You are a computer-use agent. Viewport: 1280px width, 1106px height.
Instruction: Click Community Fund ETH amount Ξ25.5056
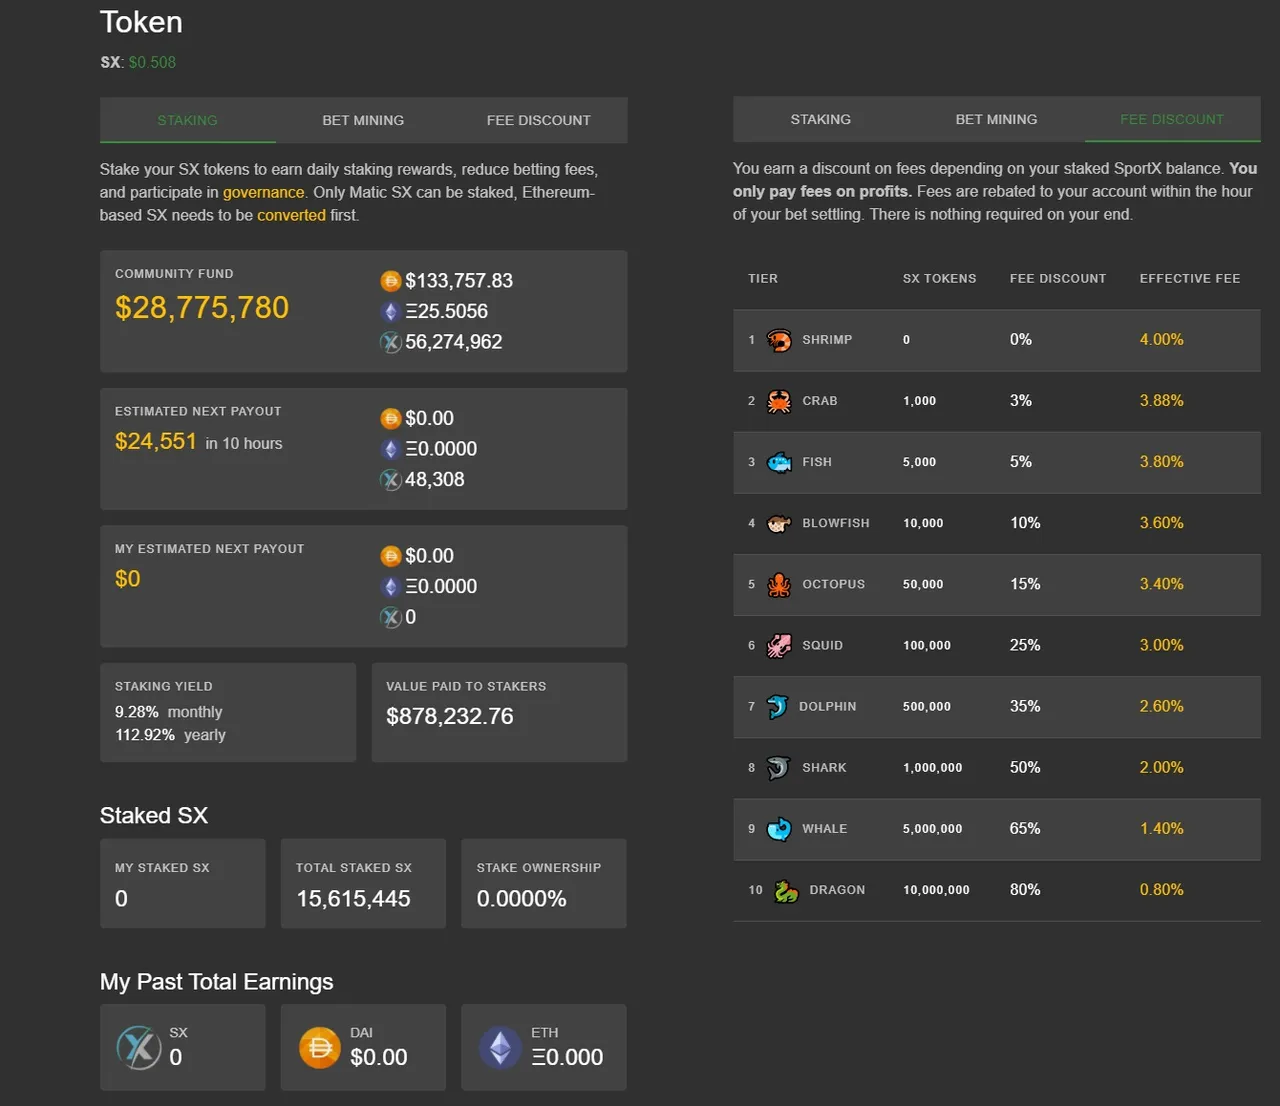click(447, 312)
